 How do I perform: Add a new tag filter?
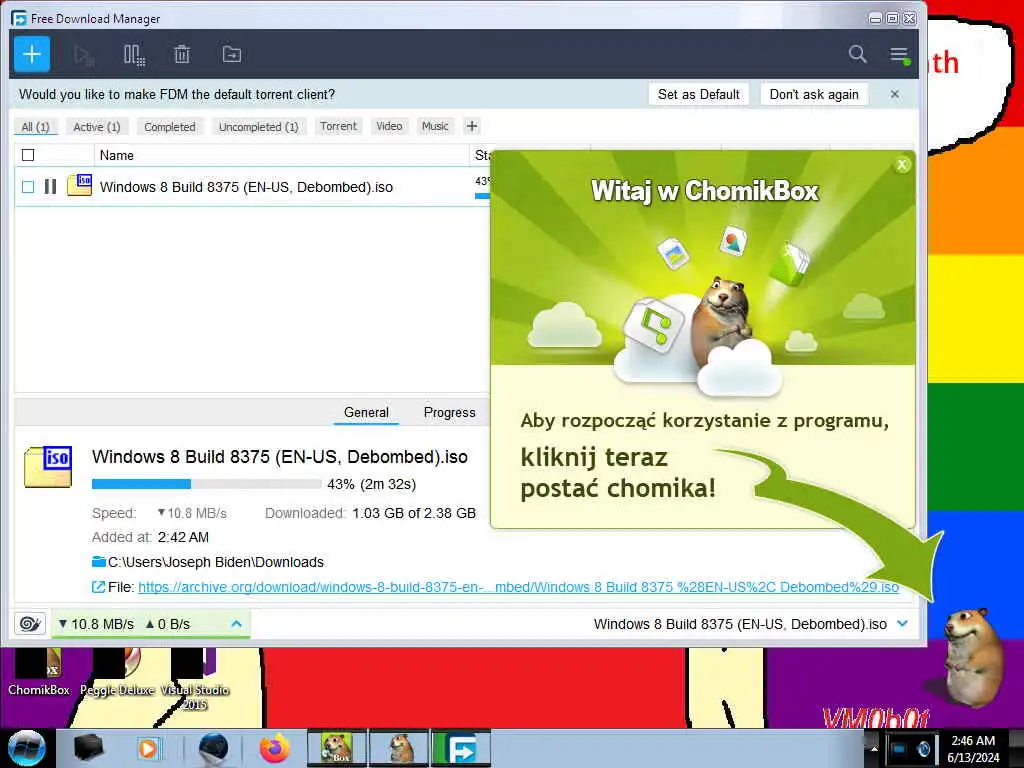(472, 126)
